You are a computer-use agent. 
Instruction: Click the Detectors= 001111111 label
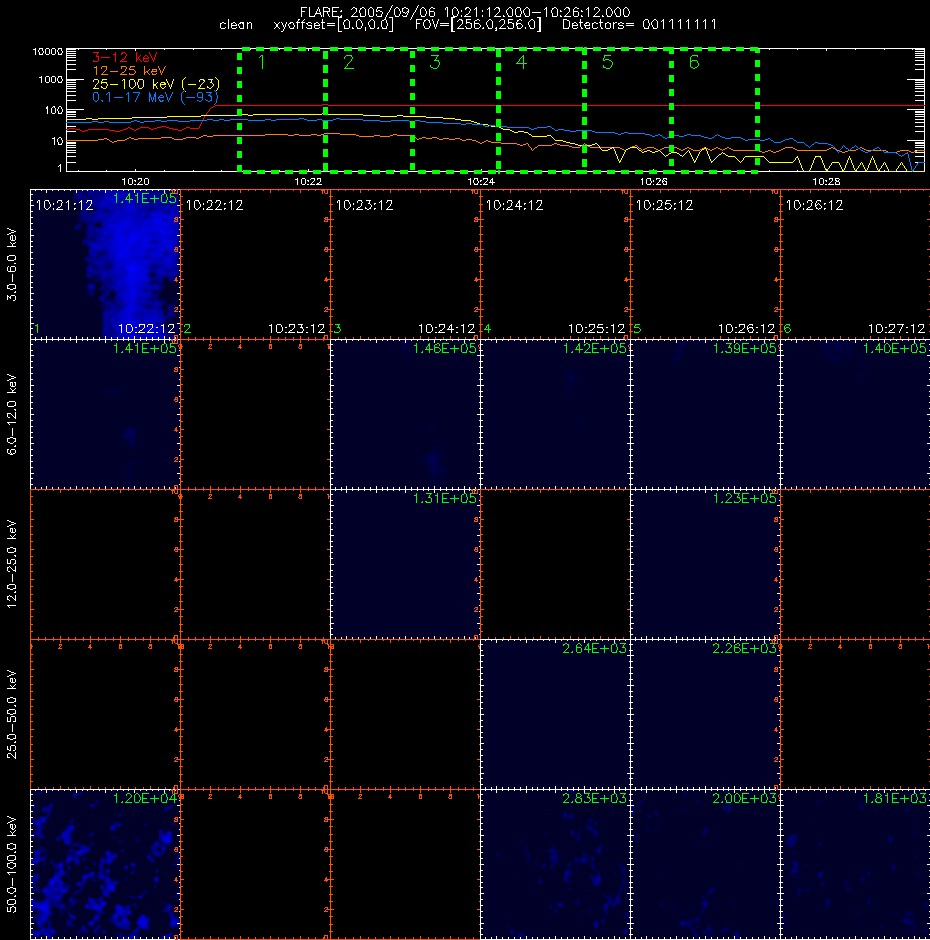coord(639,25)
